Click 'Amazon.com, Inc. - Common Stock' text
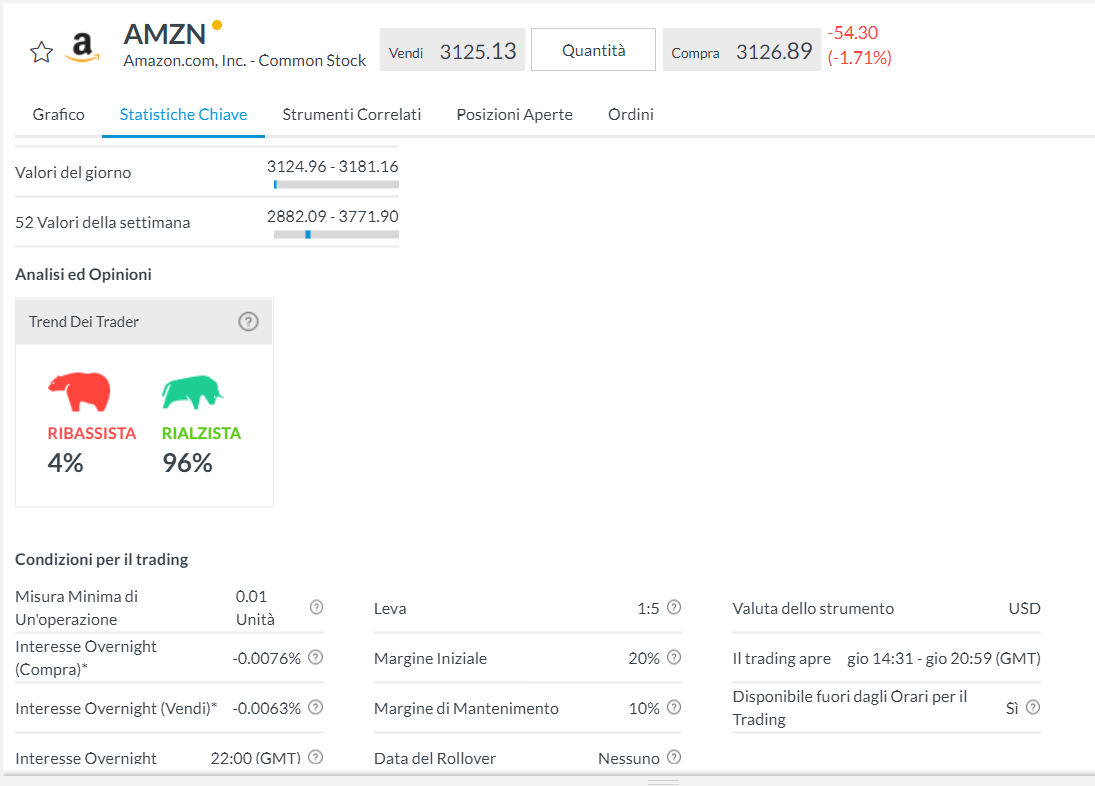 (244, 61)
